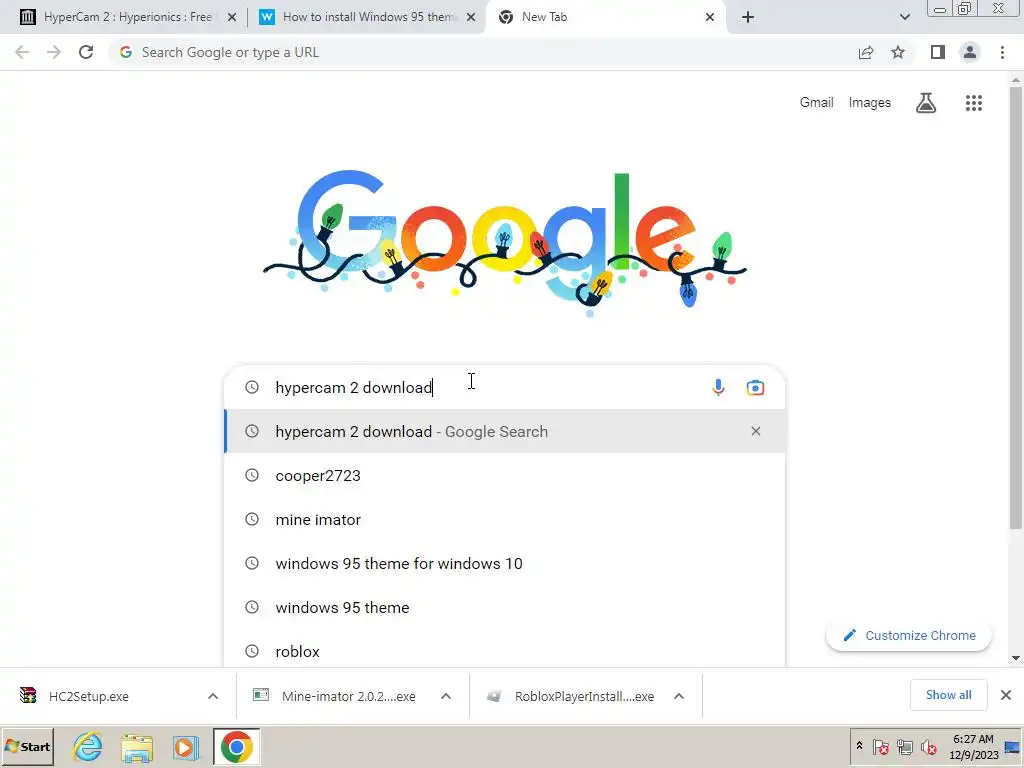Open the taskbar clock and date

click(x=973, y=746)
